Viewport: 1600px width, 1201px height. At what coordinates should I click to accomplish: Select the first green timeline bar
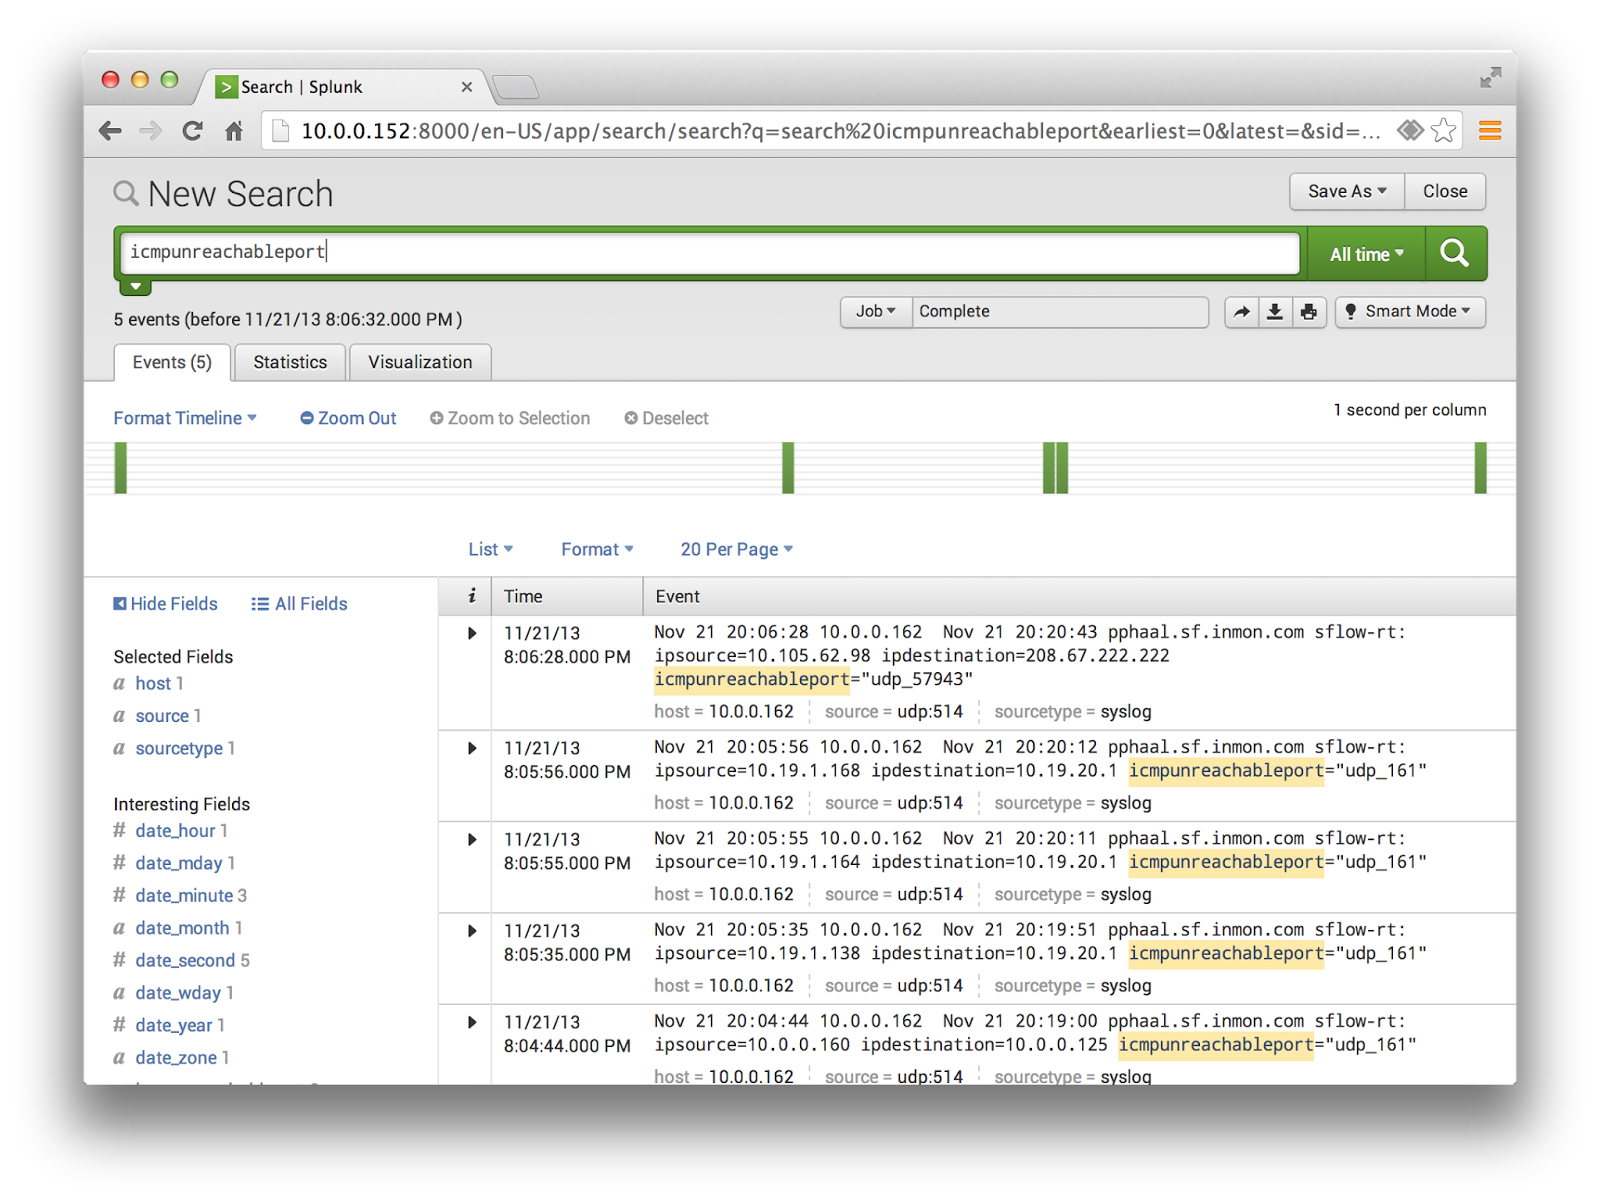tap(121, 468)
